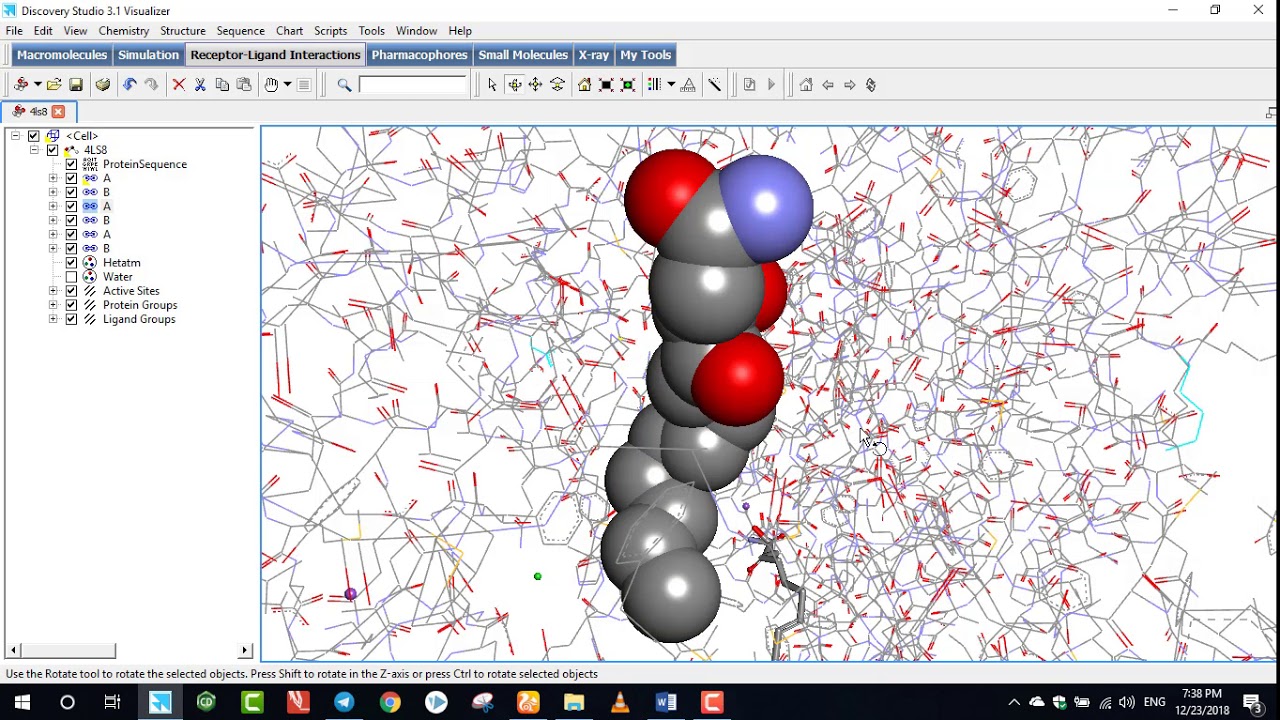Toggle the Protein Groups checkbox

(72, 305)
